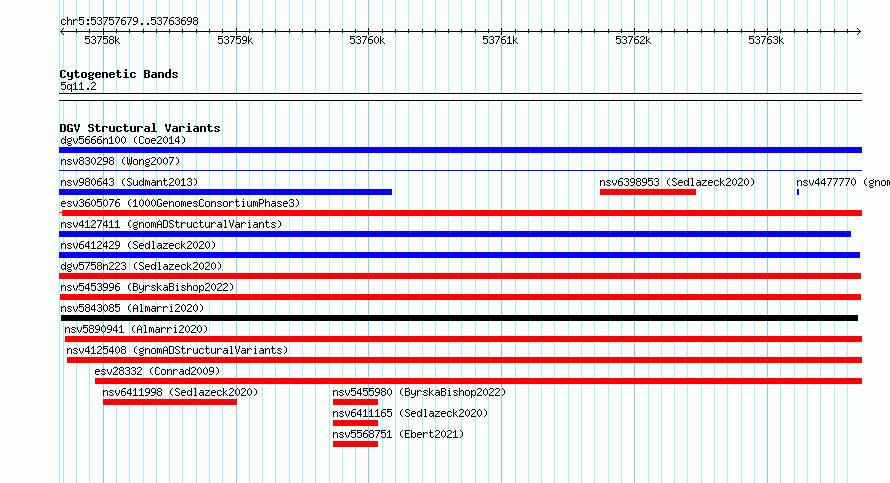Select the red nsv6411165 variant bar

pyautogui.click(x=355, y=423)
